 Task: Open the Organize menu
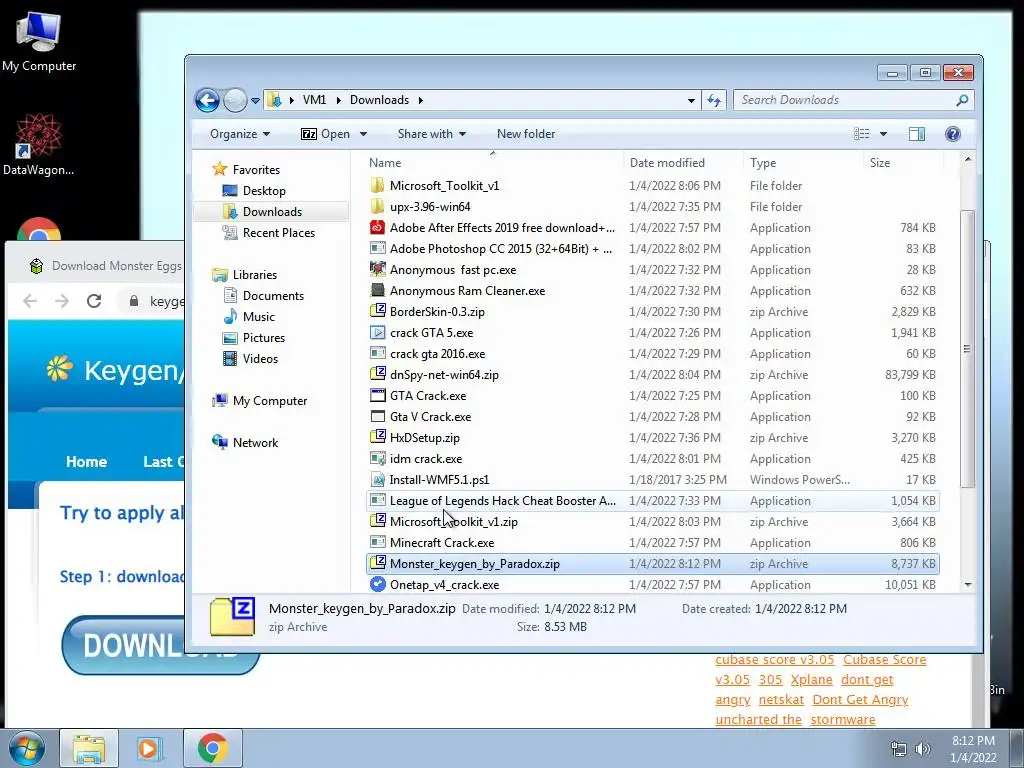point(240,134)
